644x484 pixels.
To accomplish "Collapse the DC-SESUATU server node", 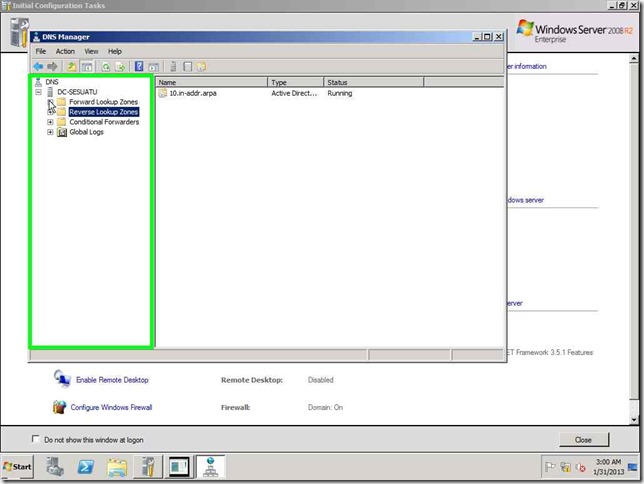I will point(38,92).
